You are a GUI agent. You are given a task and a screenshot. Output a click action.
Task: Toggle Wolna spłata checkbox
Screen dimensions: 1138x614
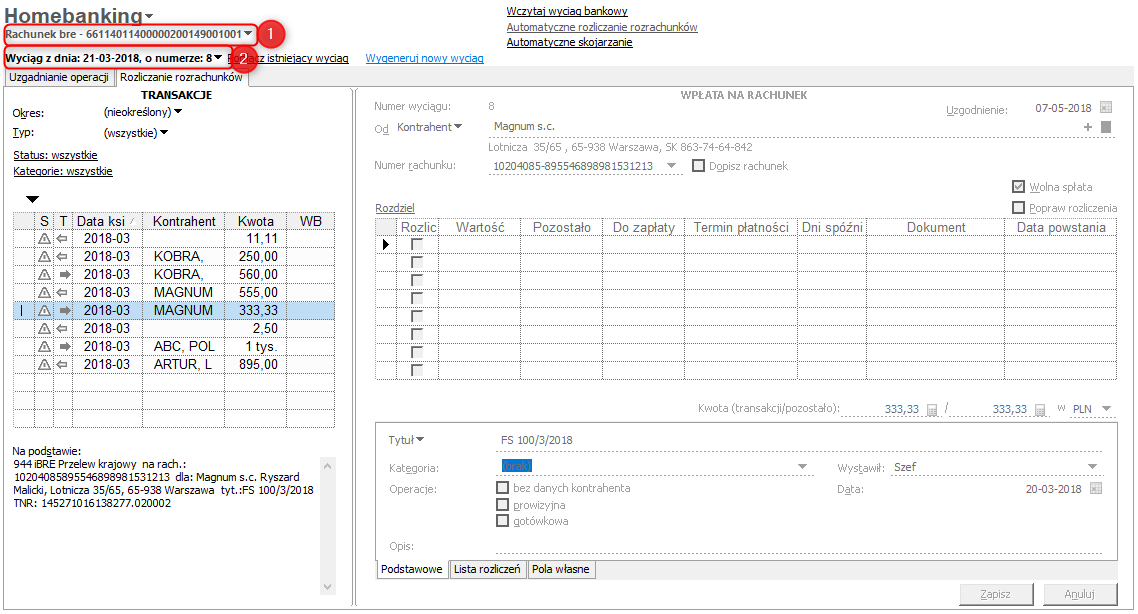point(1018,187)
